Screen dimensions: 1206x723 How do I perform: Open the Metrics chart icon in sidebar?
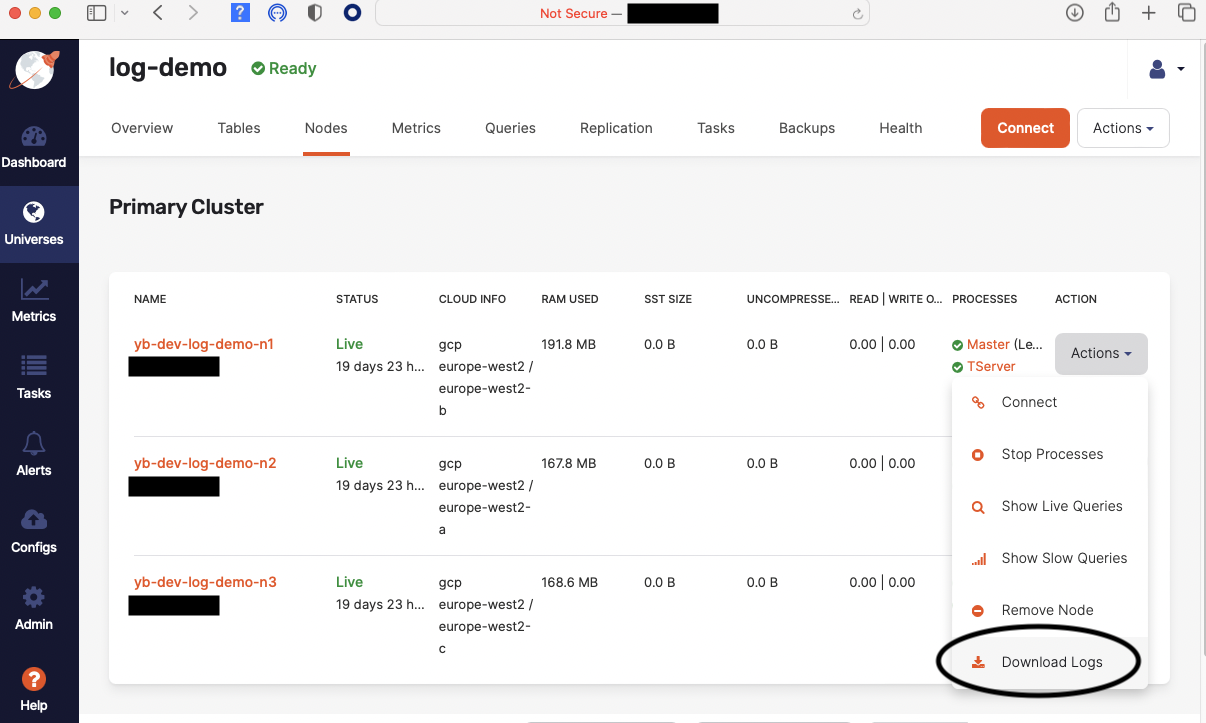(34, 289)
